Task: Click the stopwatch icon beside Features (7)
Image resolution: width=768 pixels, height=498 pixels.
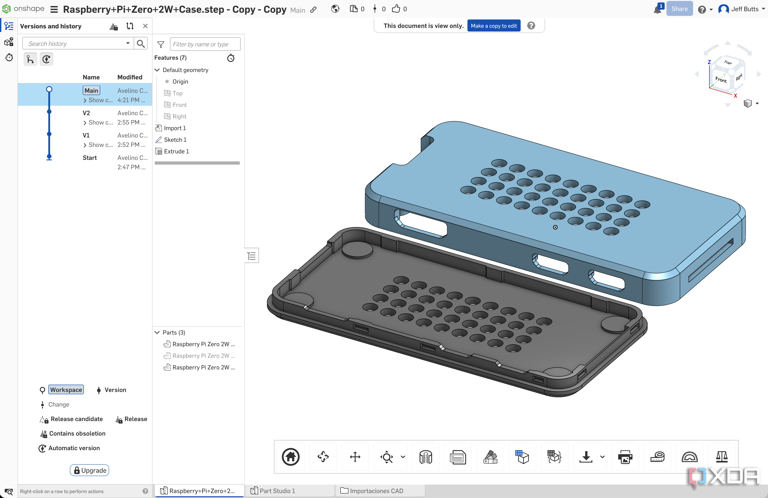Action: 231,58
